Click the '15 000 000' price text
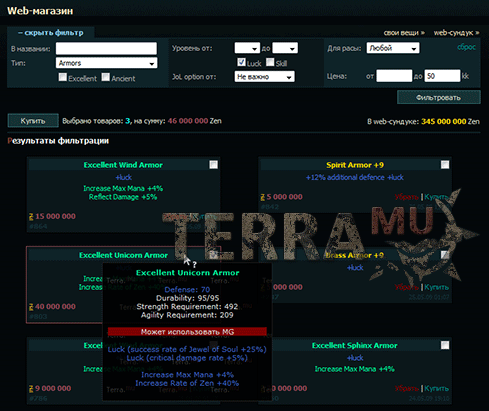489x411 pixels. coord(55,216)
